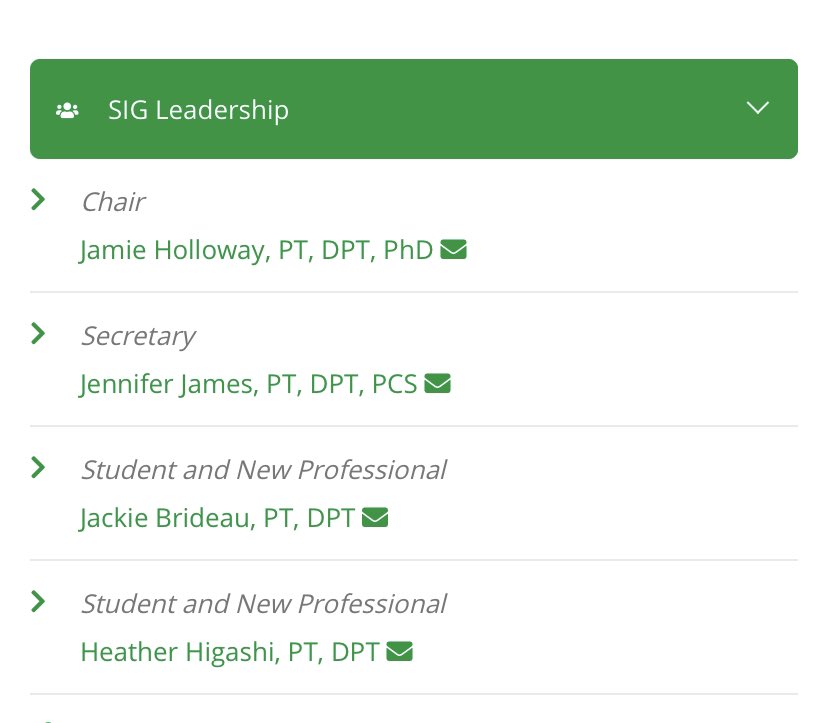Click the group people icon in header
The image size is (828, 723).
tap(67, 110)
